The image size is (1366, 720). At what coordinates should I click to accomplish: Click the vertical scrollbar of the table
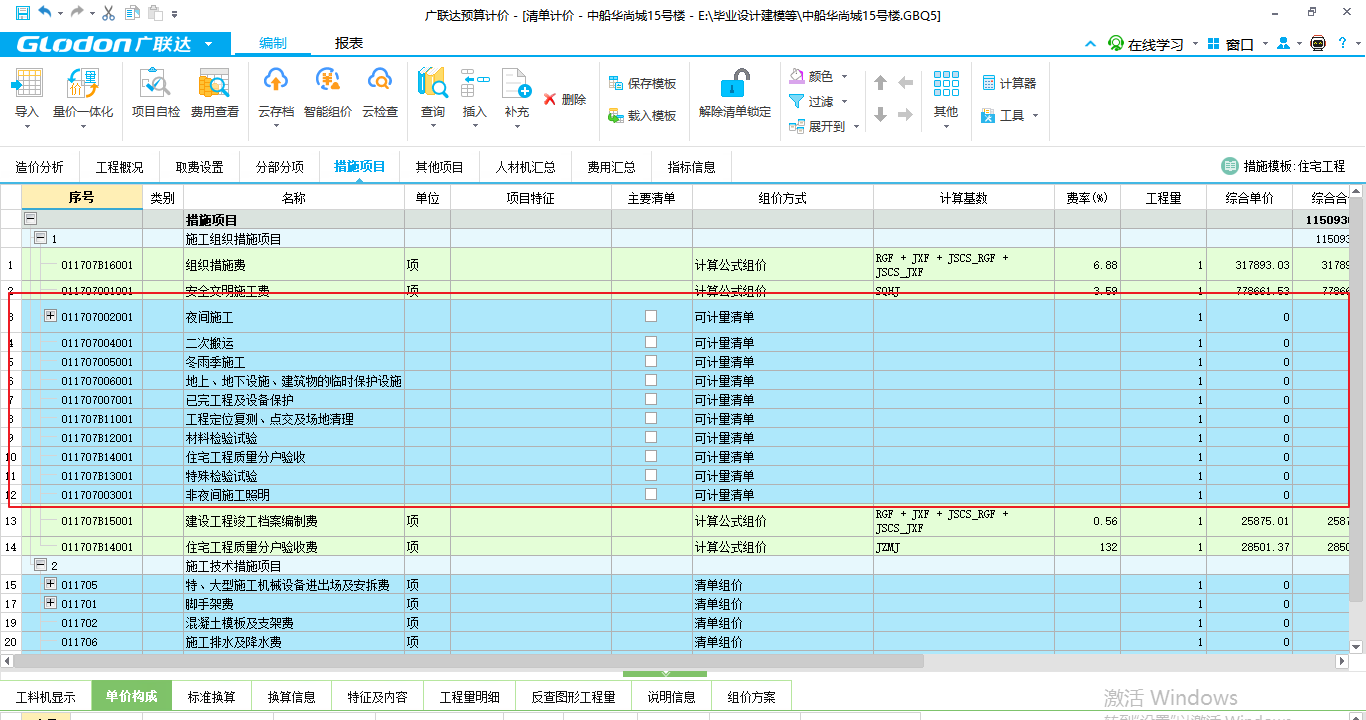click(x=1357, y=400)
